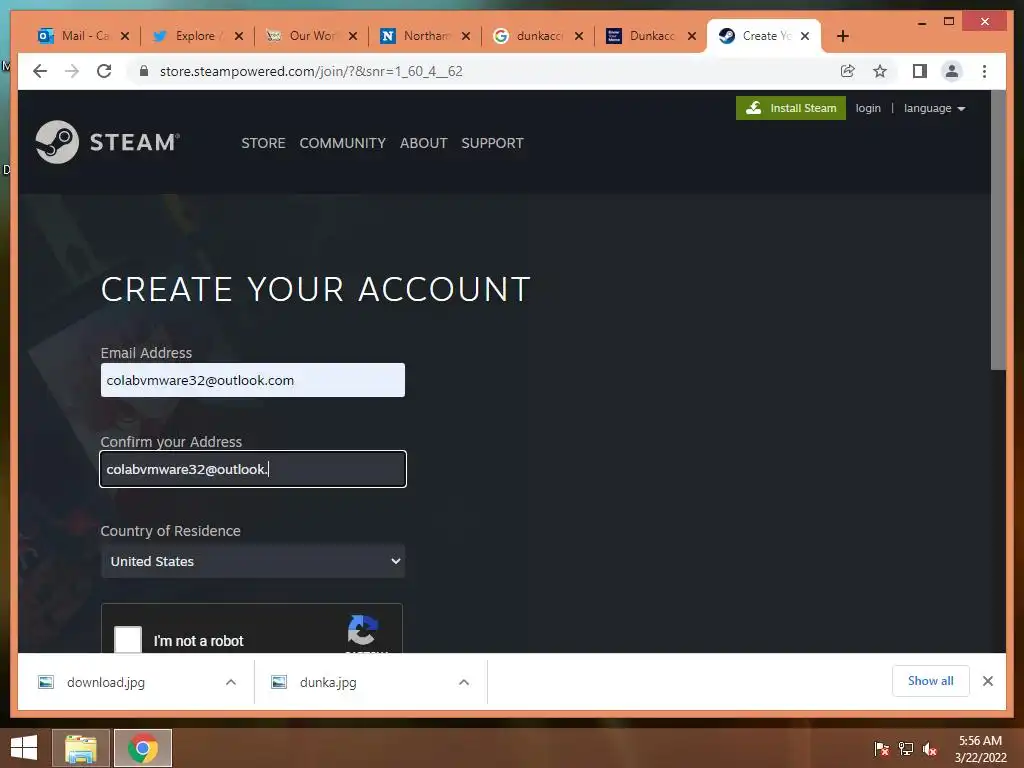
Task: Click the site padlock icon
Action: pos(144,71)
